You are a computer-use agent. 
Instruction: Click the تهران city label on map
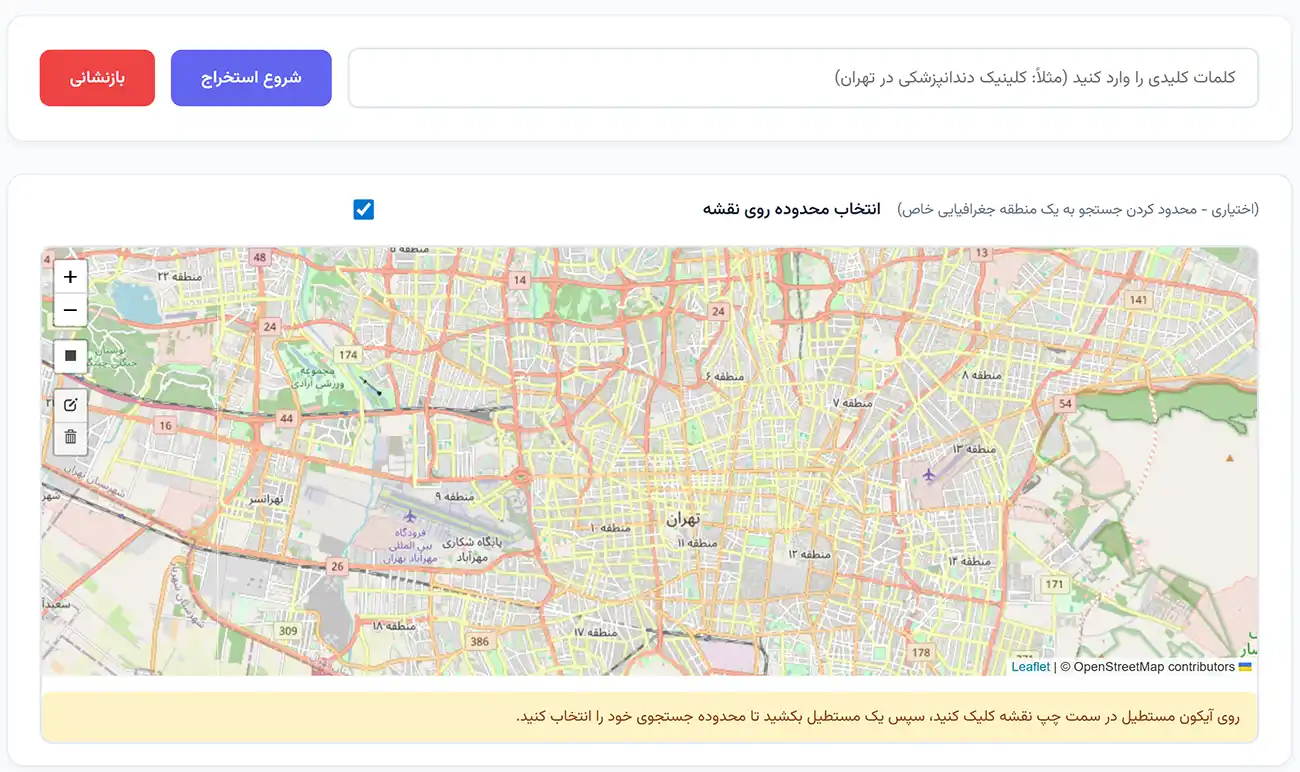click(x=683, y=519)
